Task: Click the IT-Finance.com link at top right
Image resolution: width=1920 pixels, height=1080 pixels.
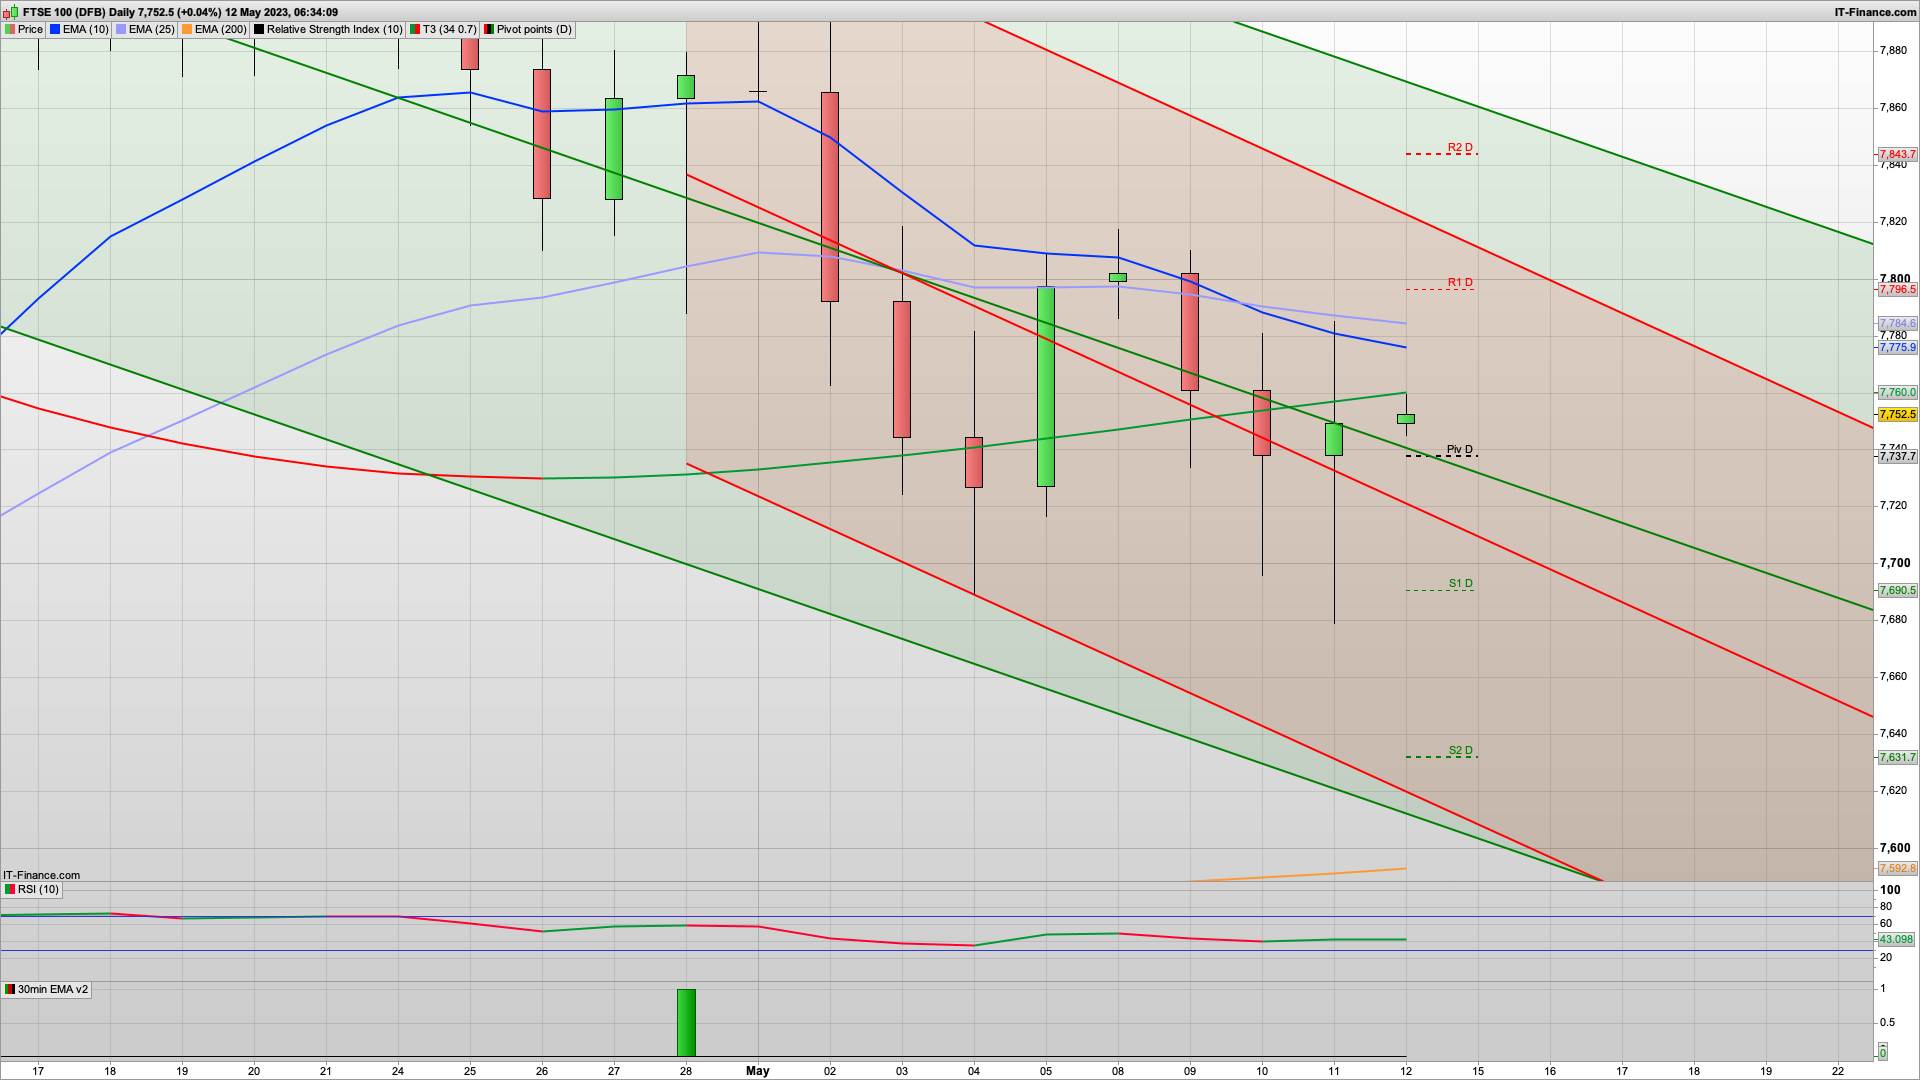Action: click(1875, 12)
